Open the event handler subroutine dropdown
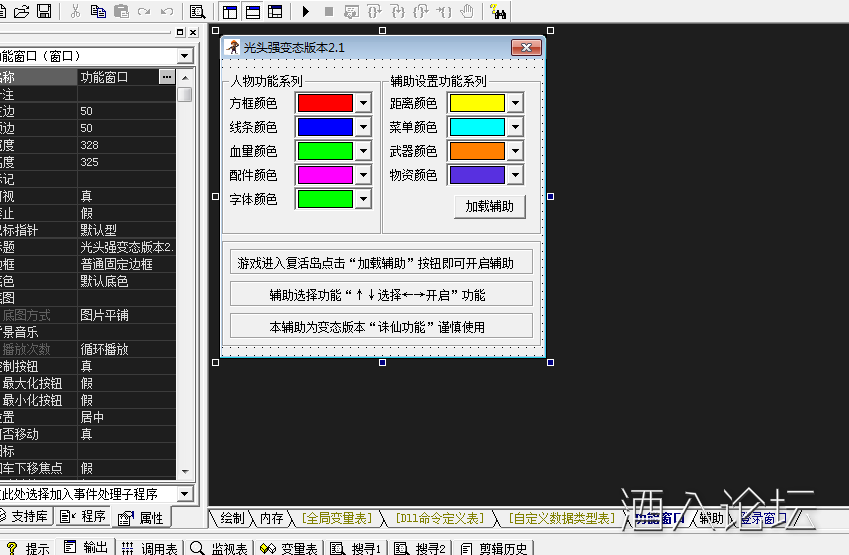 (184, 494)
